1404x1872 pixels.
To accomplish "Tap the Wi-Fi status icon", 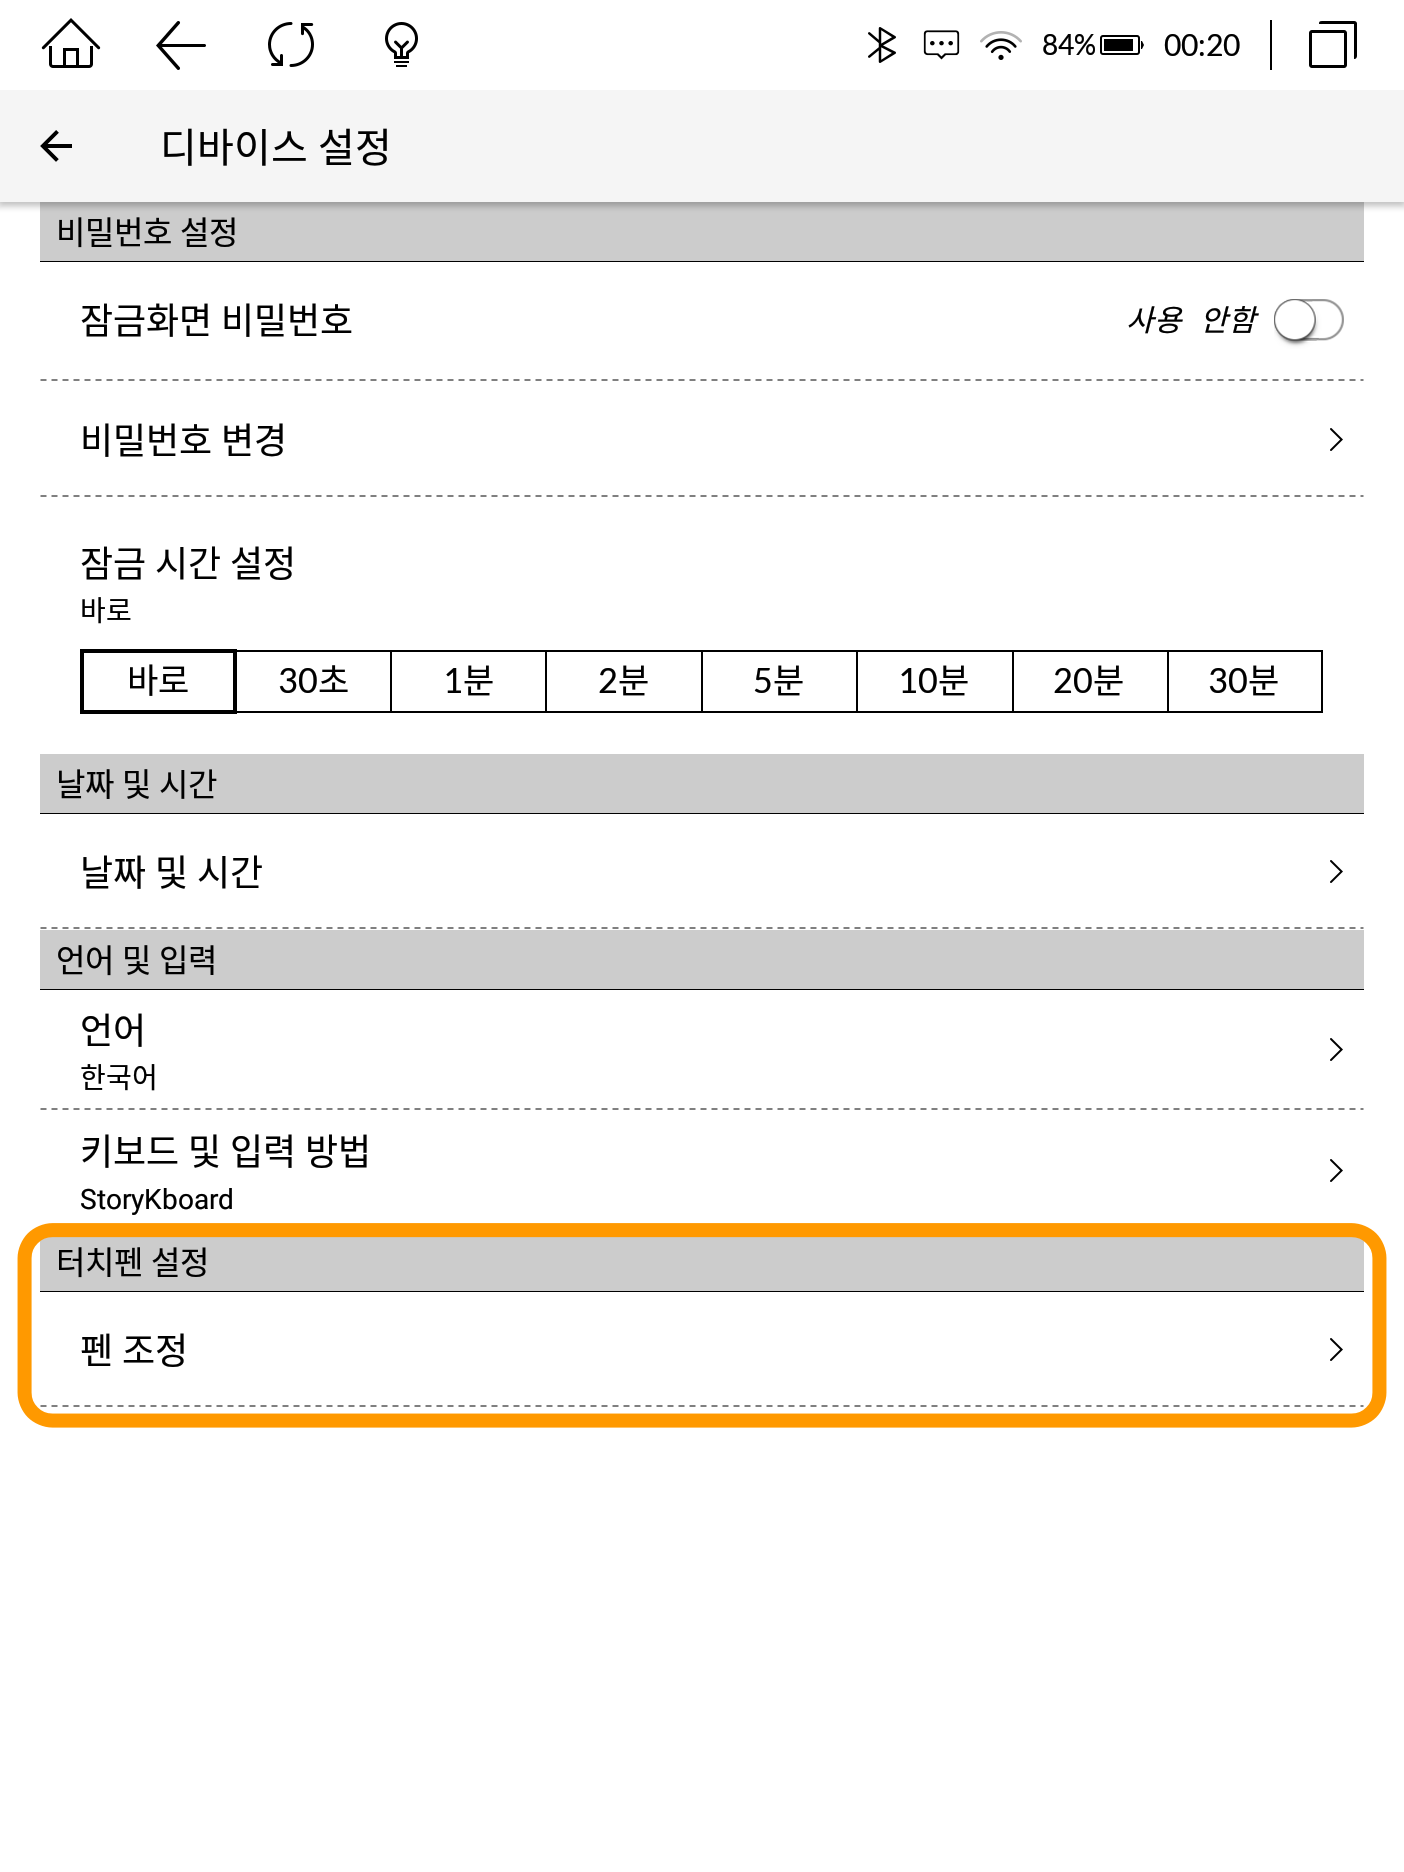I will click(998, 44).
